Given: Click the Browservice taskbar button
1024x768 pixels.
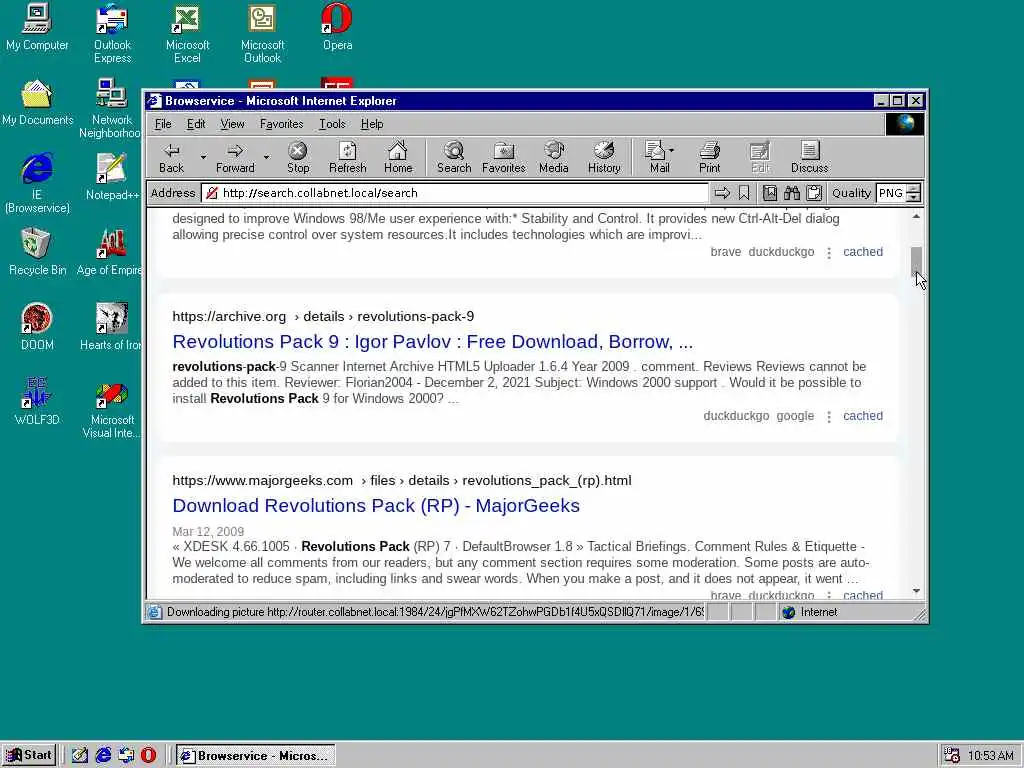Looking at the screenshot, I should point(255,755).
